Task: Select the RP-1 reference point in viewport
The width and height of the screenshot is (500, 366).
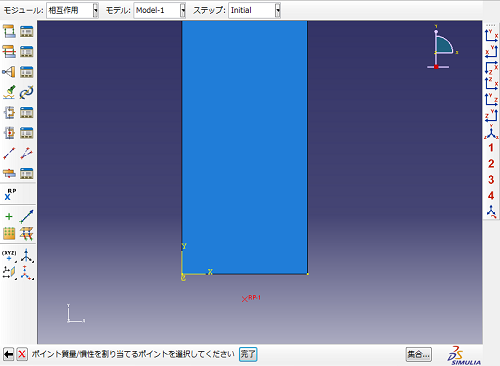Action: [245, 299]
